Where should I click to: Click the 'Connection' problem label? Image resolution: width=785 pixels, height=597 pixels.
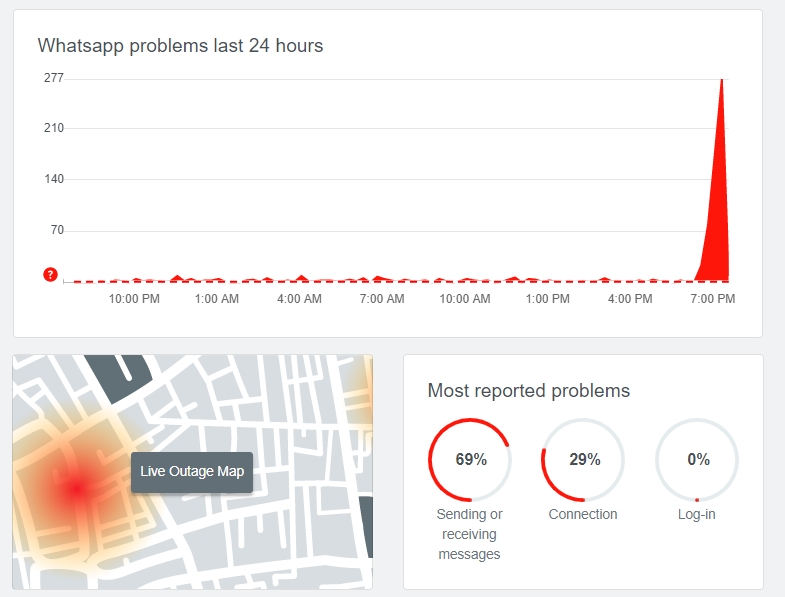[583, 514]
